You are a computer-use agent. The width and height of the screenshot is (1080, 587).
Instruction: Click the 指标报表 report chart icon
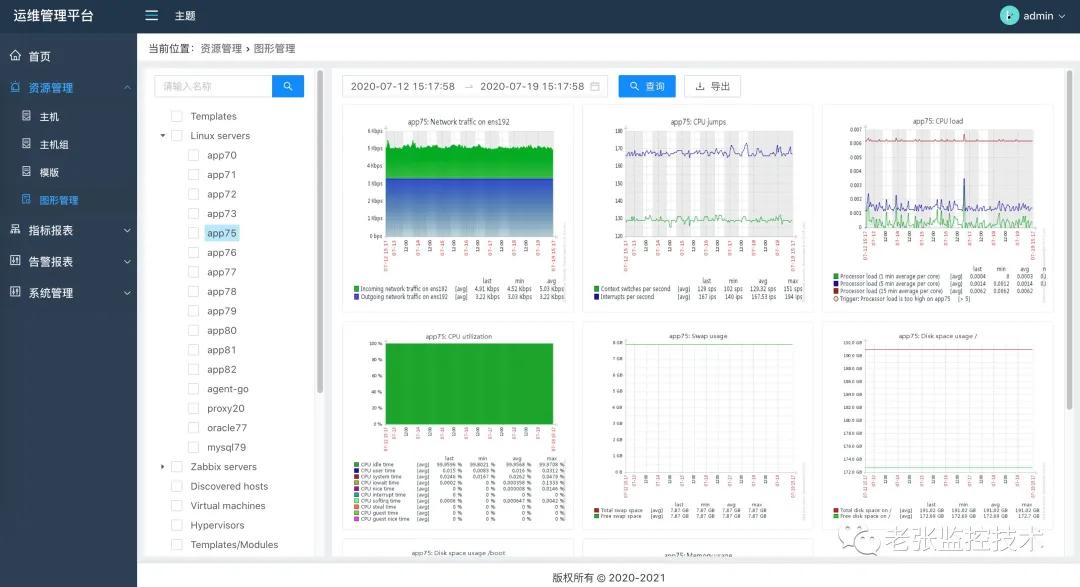pos(16,228)
